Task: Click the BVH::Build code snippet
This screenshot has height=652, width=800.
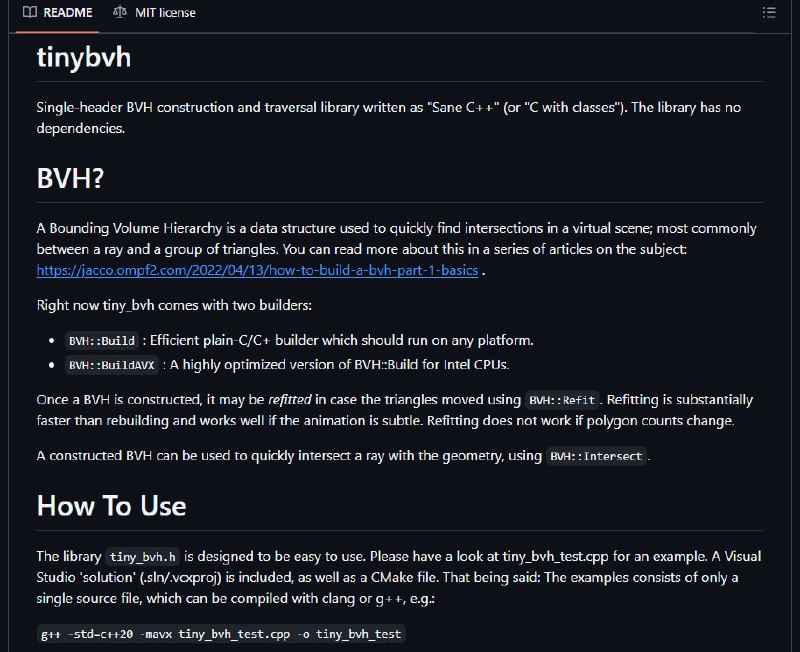Action: click(102, 341)
